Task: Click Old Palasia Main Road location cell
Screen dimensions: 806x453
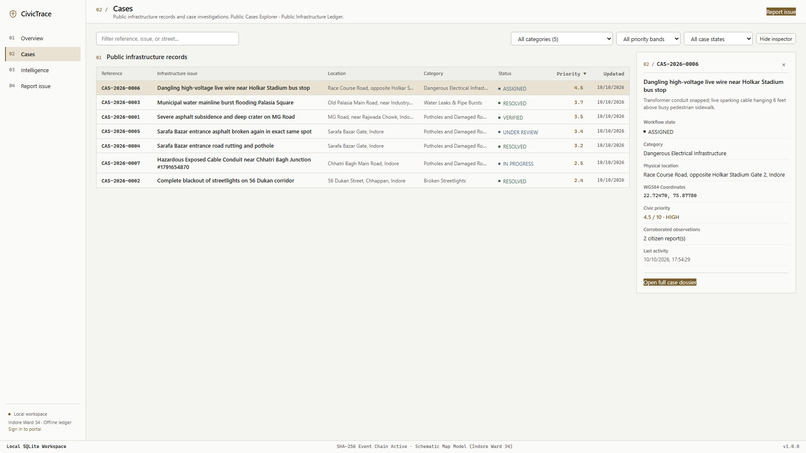Action: (370, 102)
